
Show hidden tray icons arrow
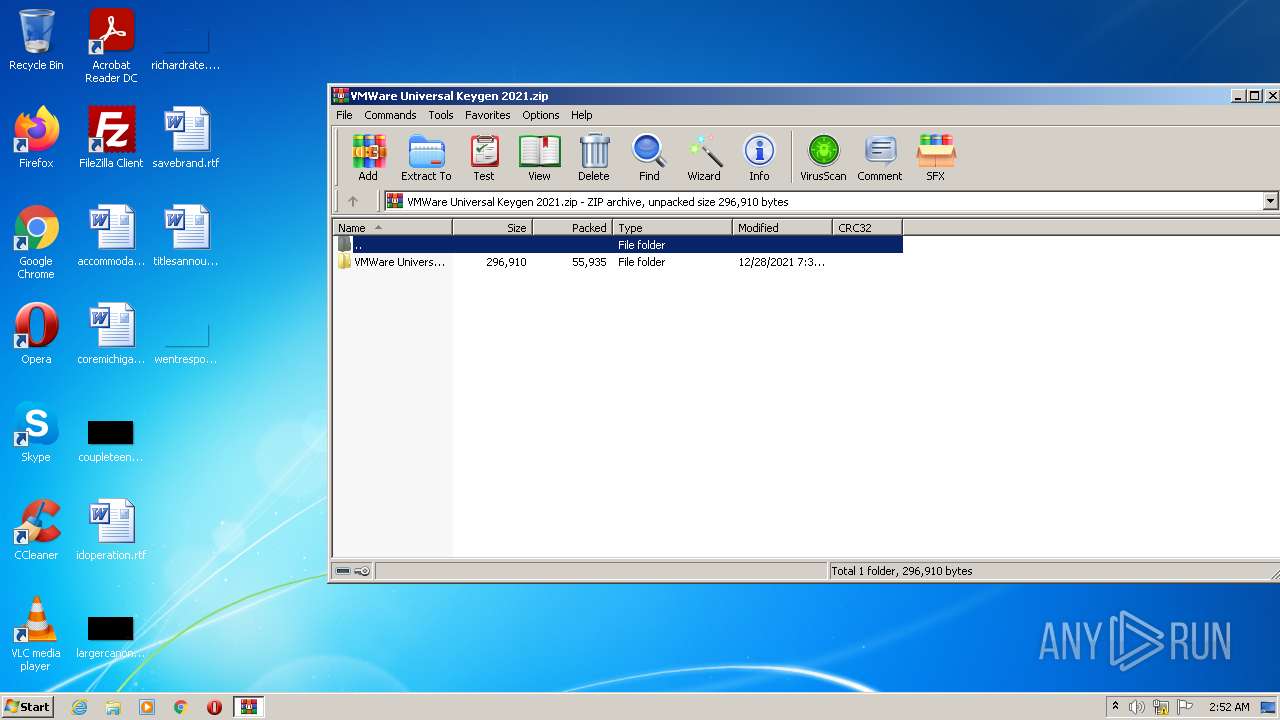[1116, 707]
